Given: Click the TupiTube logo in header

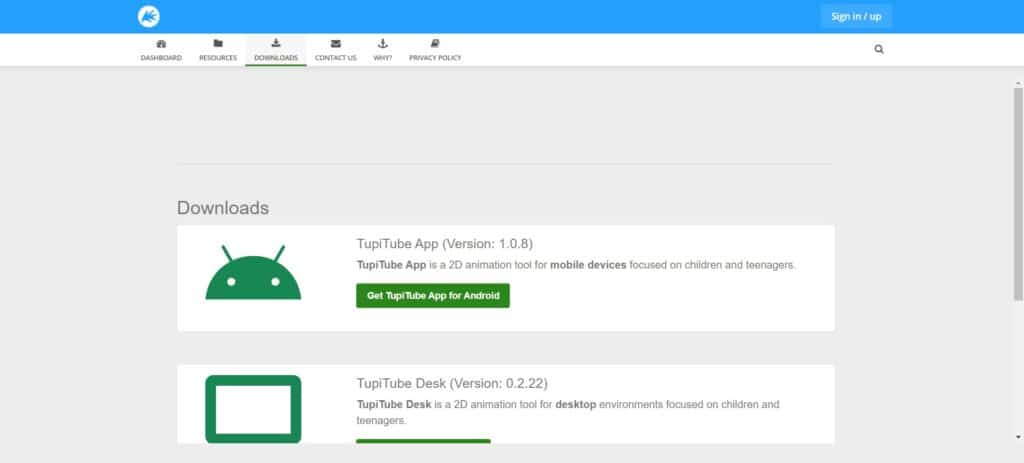Looking at the screenshot, I should tap(149, 16).
